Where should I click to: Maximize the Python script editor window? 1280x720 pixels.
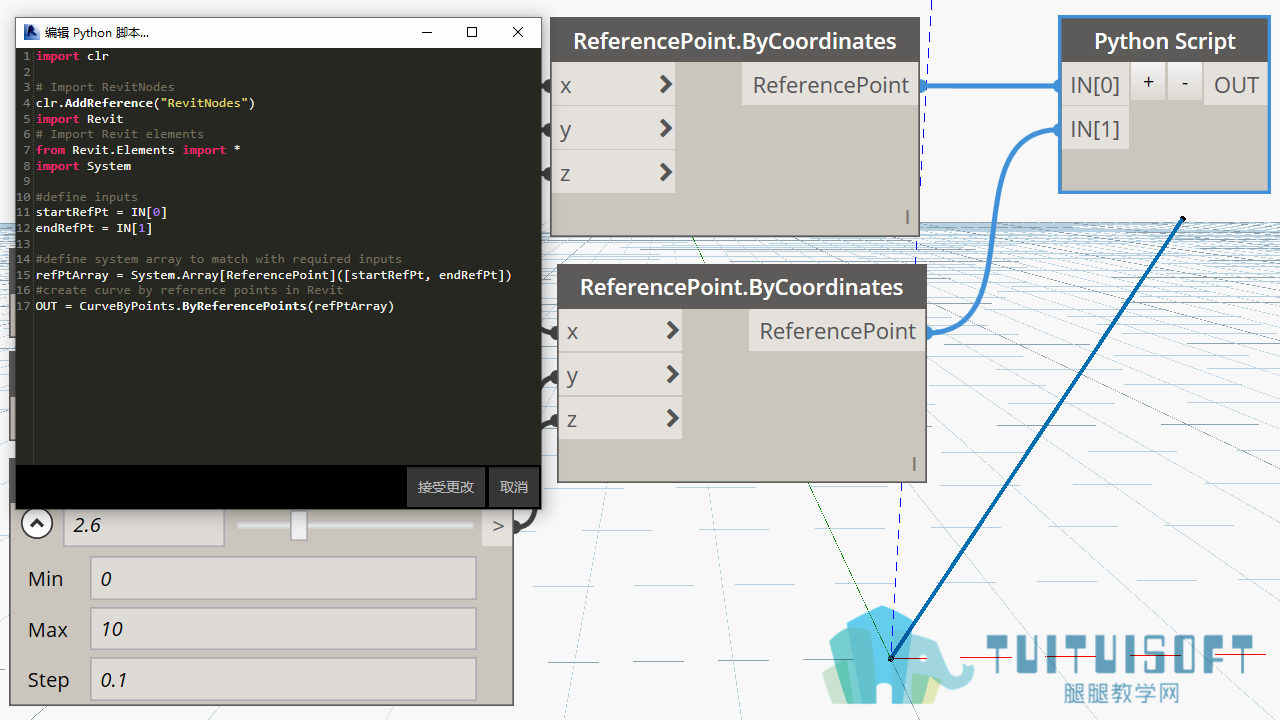point(472,32)
